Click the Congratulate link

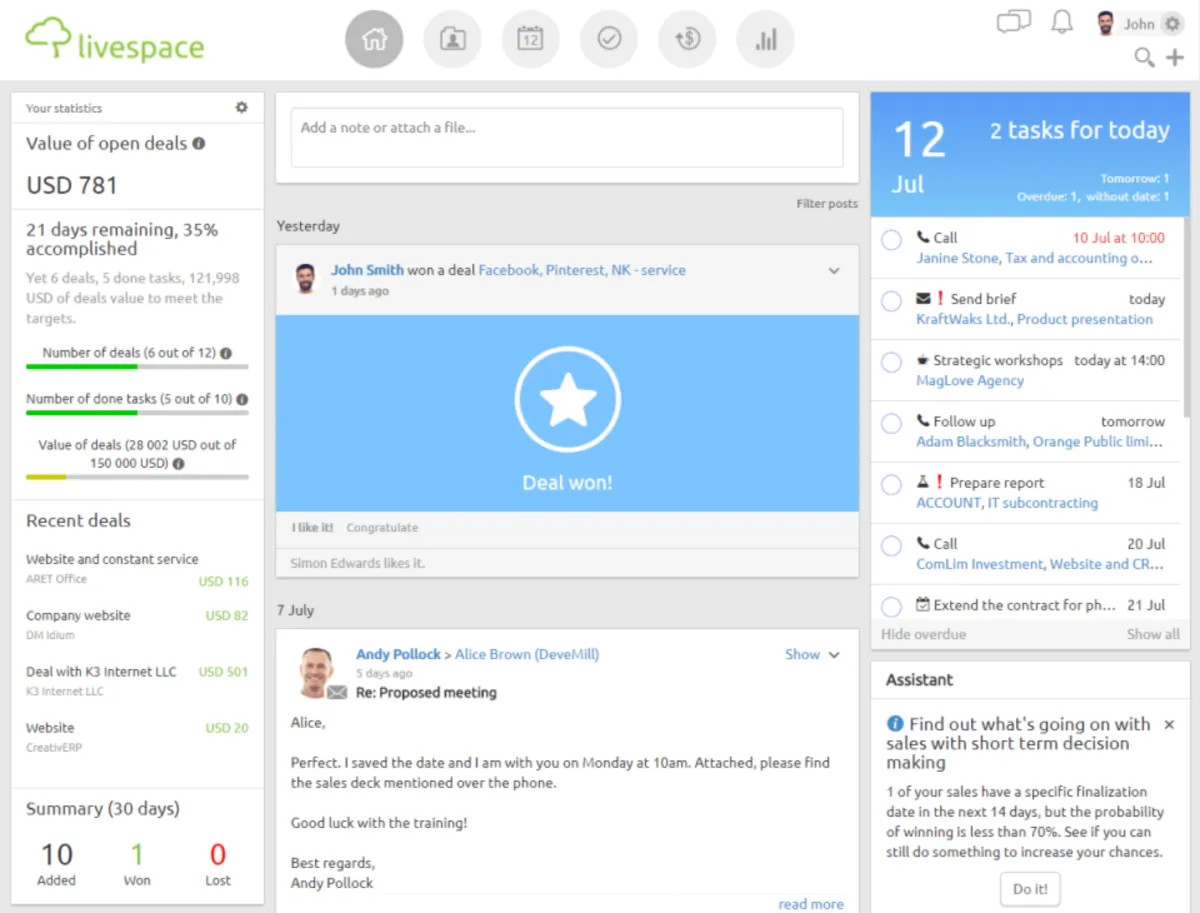382,527
